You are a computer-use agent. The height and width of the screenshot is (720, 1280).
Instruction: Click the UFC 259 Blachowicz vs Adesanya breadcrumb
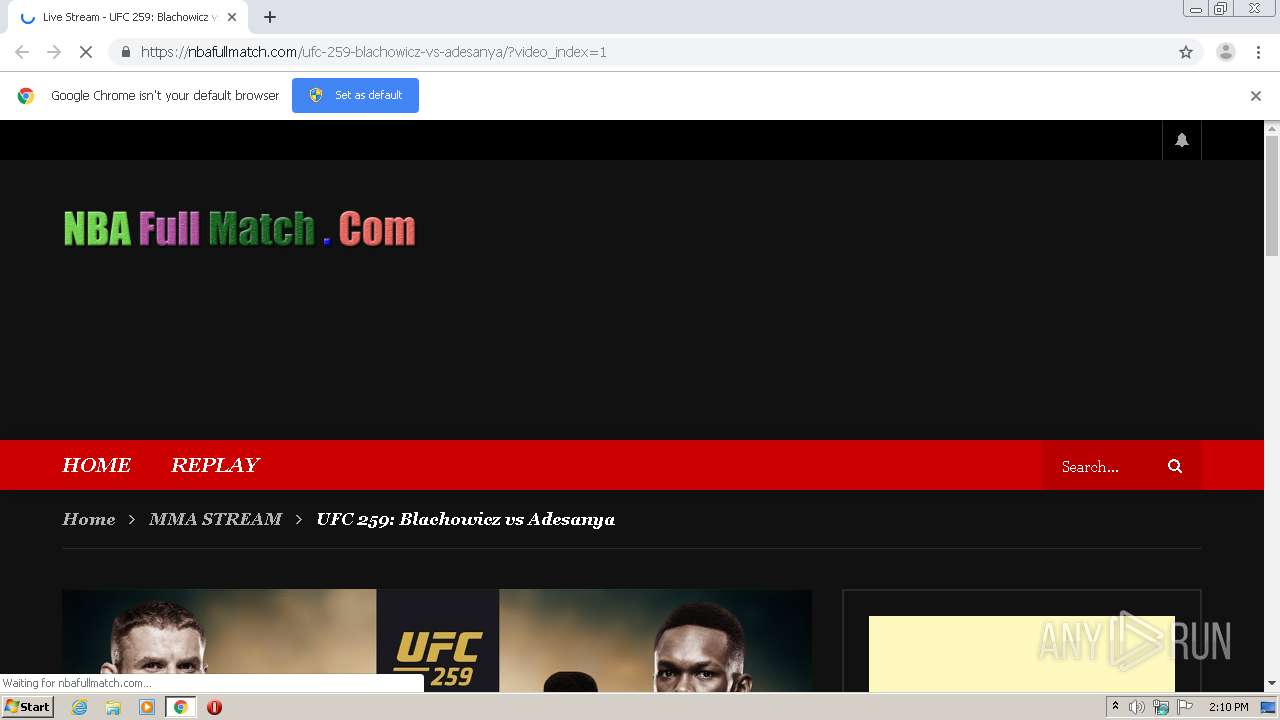tap(466, 519)
